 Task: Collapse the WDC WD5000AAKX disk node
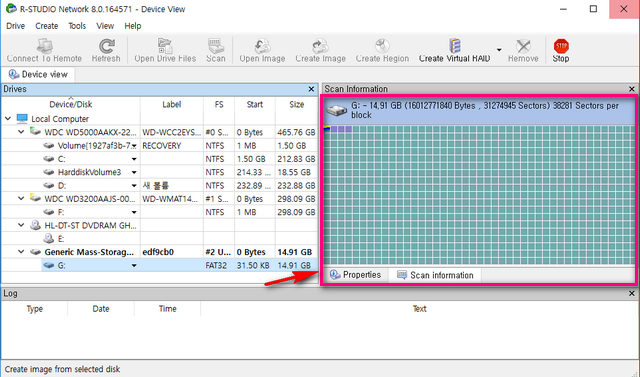tap(21, 132)
